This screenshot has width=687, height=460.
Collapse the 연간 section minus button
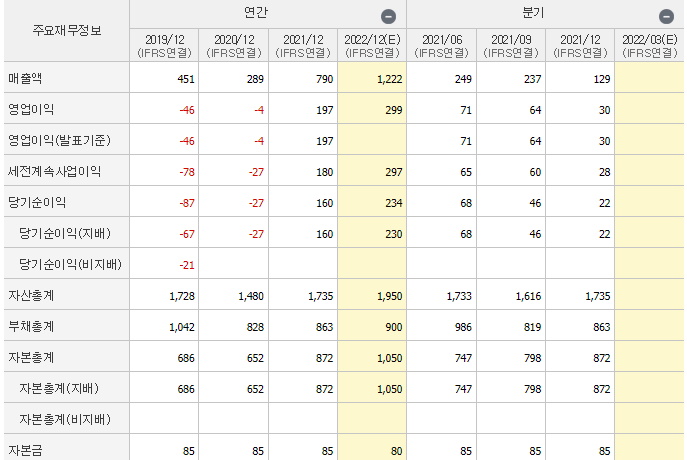click(x=388, y=17)
